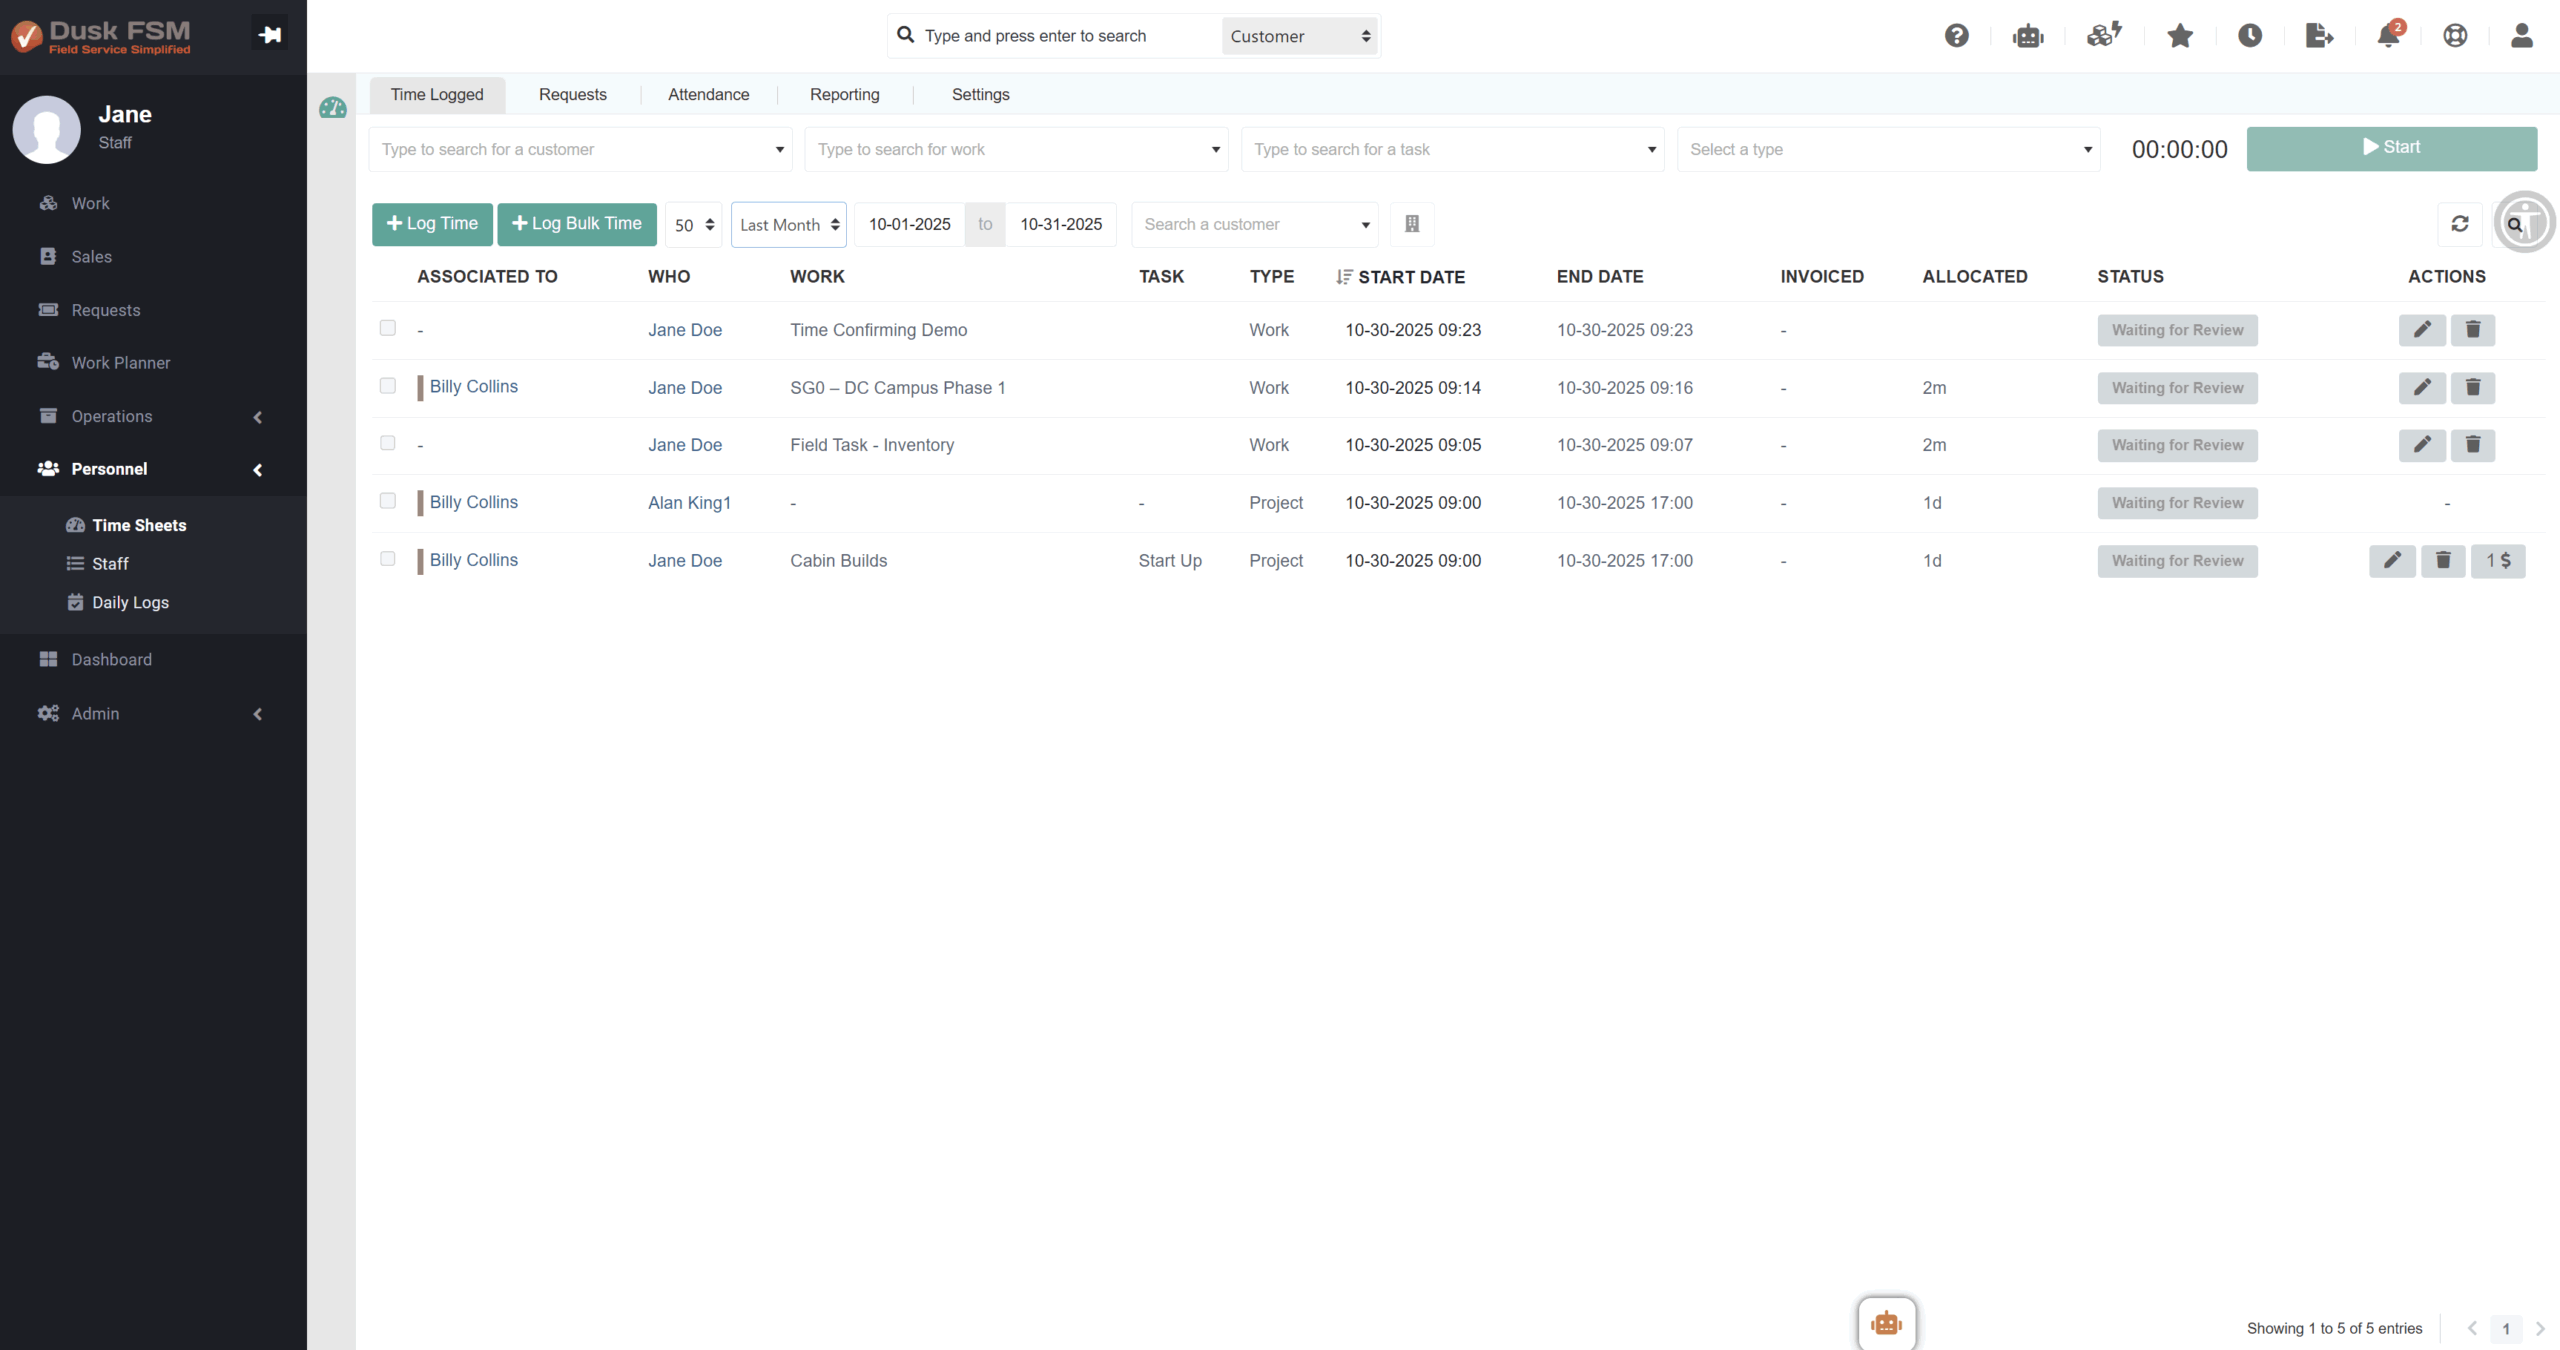Viewport: 2560px width, 1350px height.
Task: Delete the Time Confirming Demo entry
Action: (2473, 330)
